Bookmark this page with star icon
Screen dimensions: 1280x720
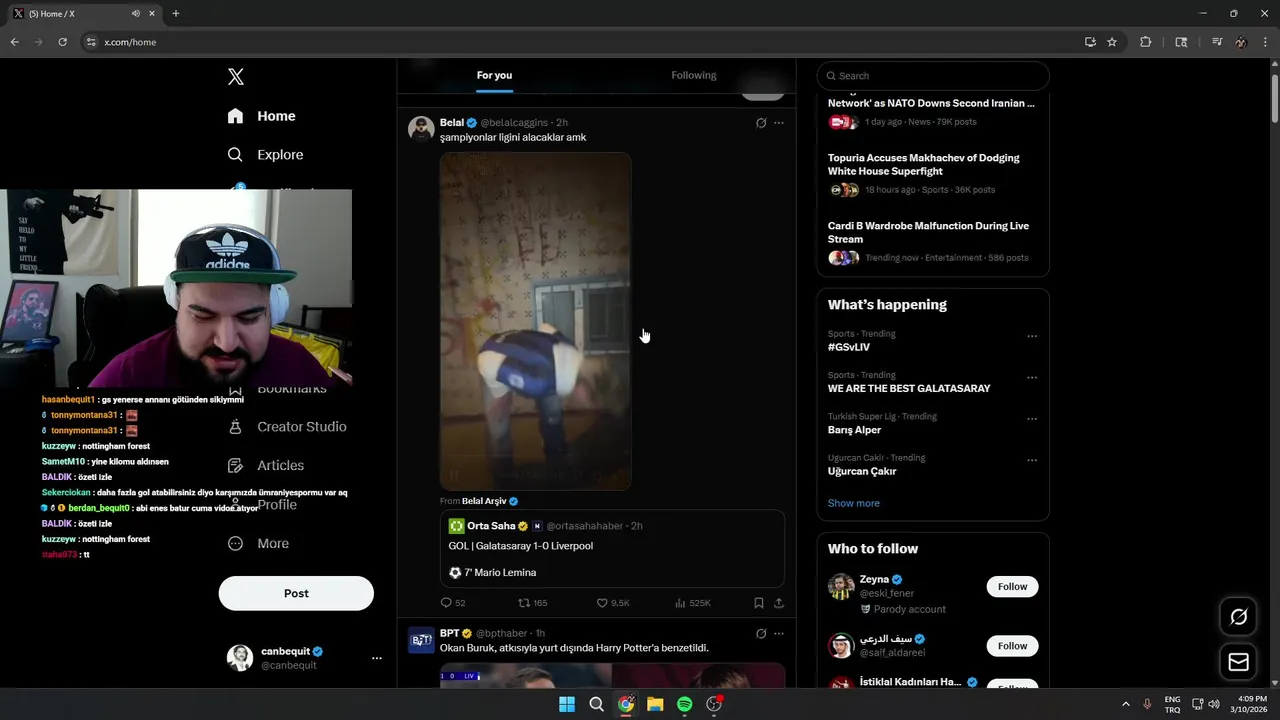point(1112,42)
